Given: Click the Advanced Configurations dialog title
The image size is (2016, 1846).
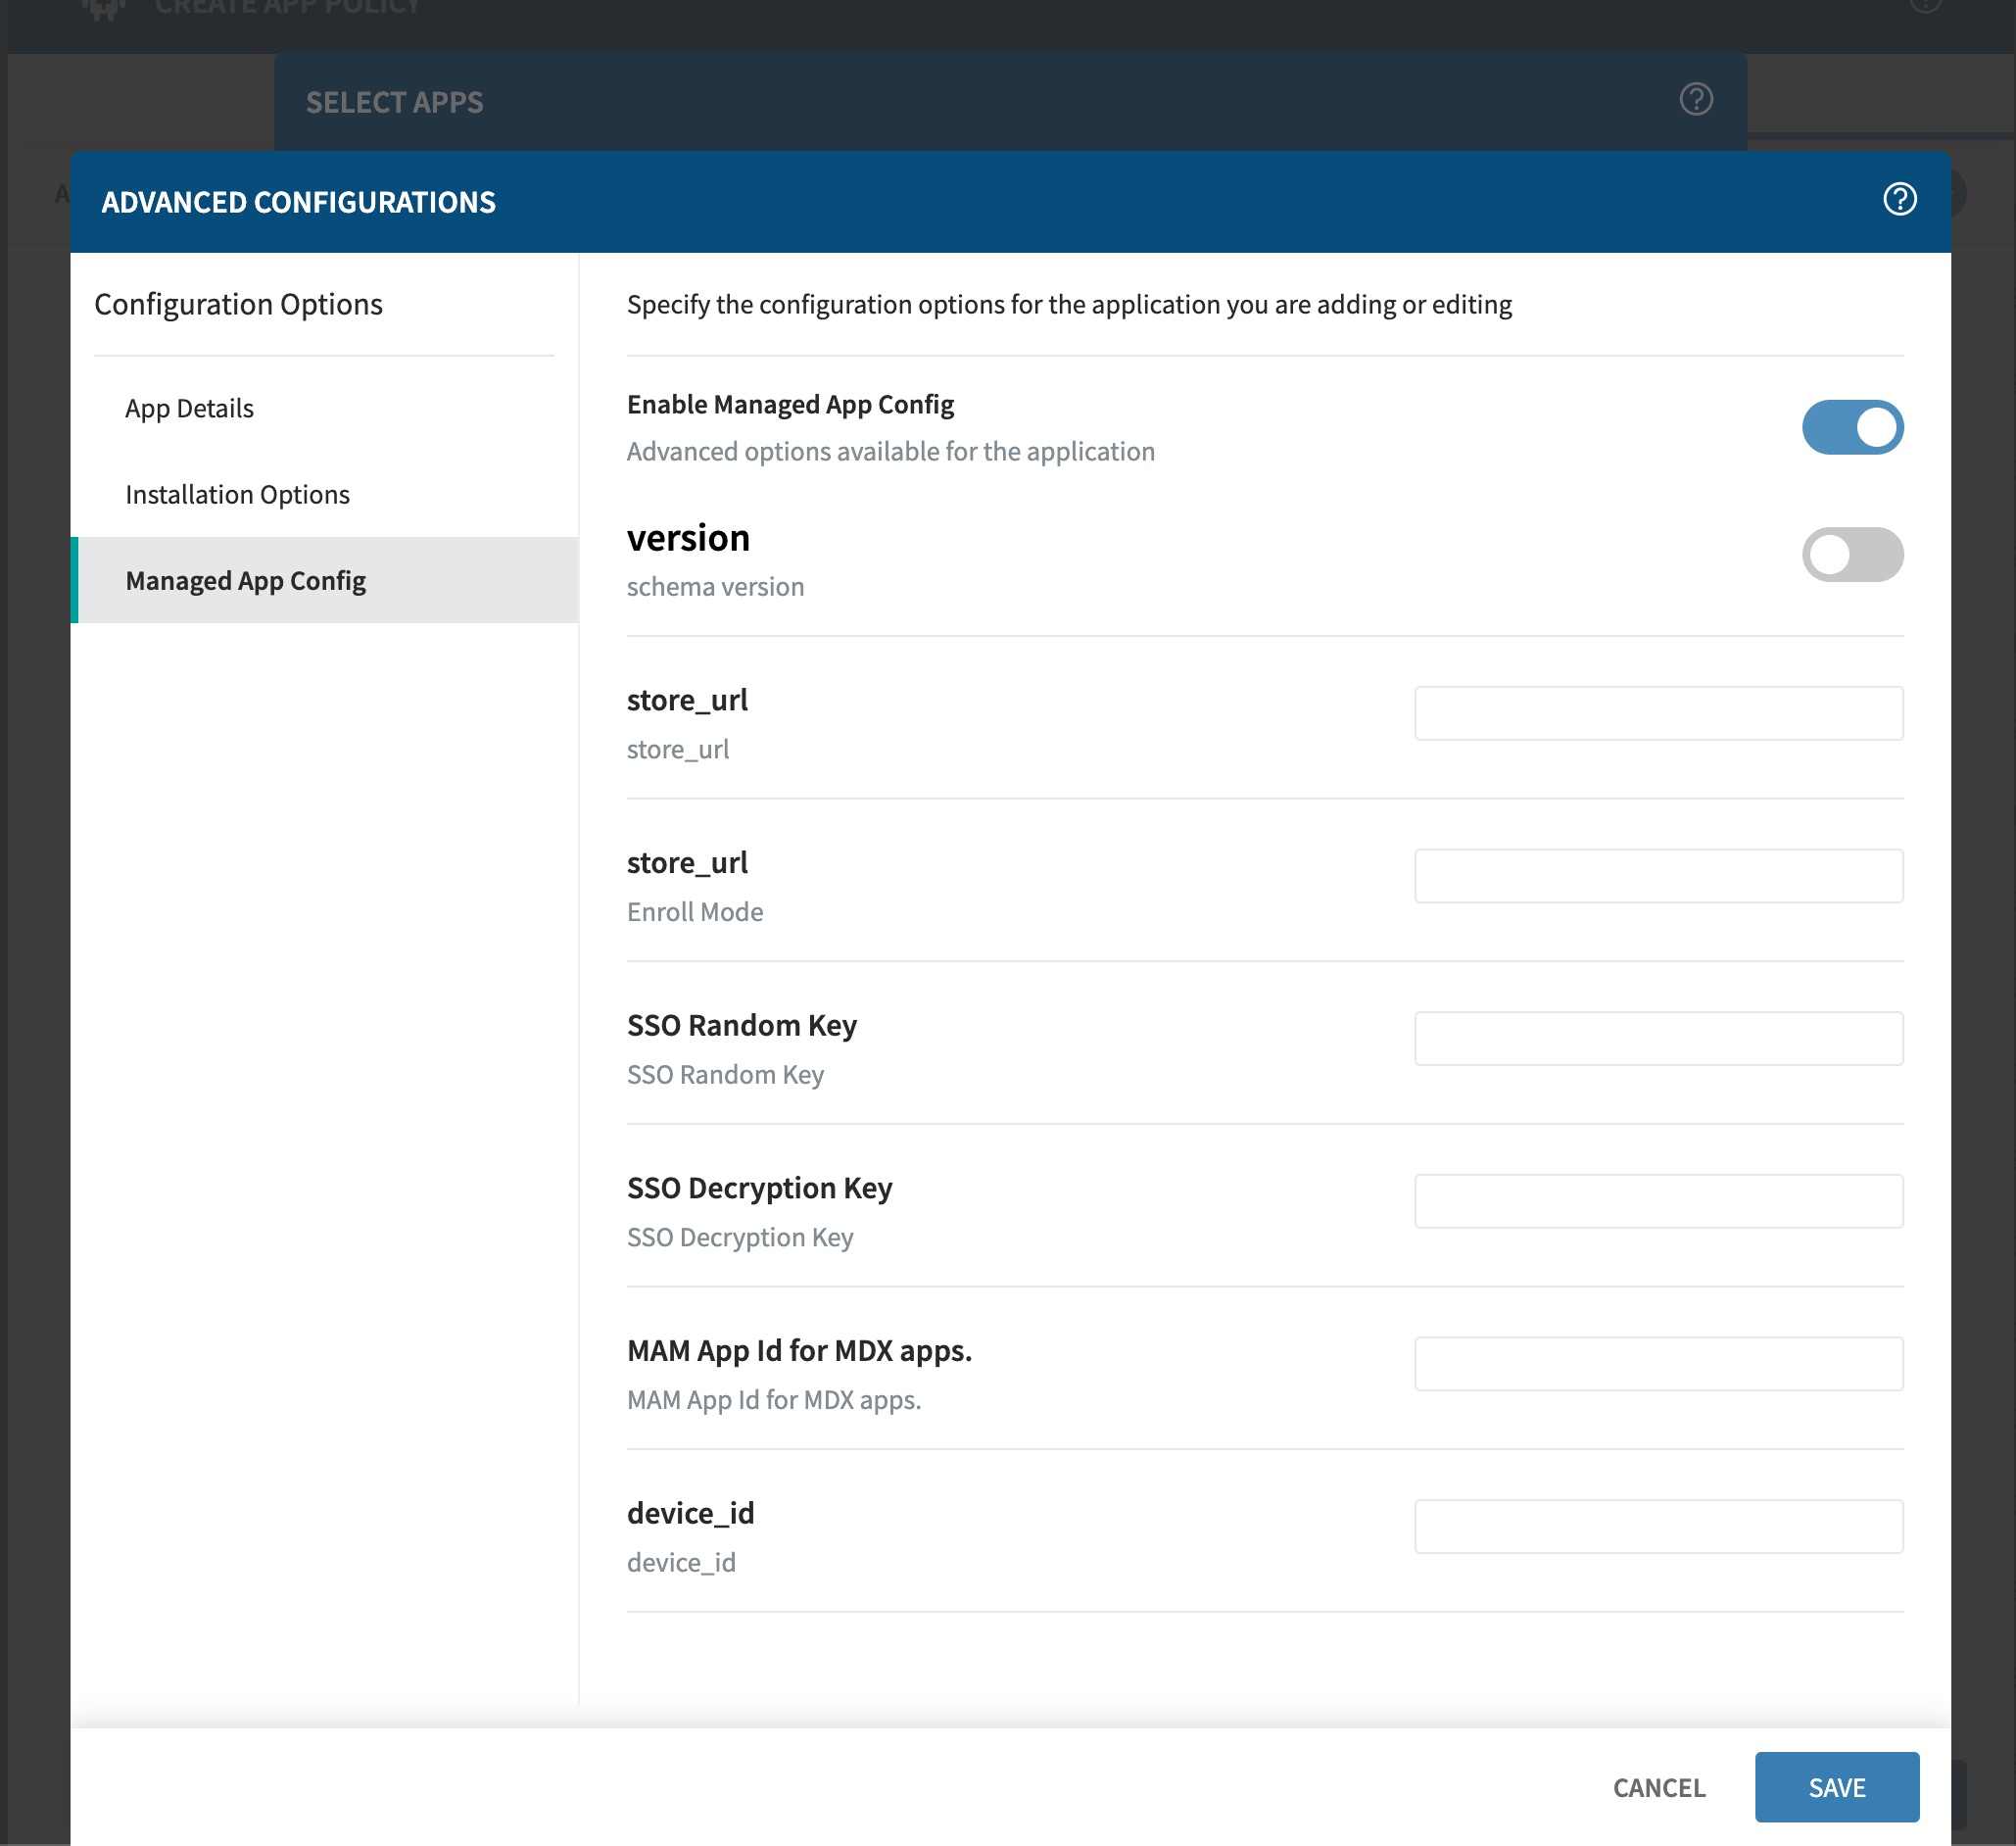Looking at the screenshot, I should point(298,202).
